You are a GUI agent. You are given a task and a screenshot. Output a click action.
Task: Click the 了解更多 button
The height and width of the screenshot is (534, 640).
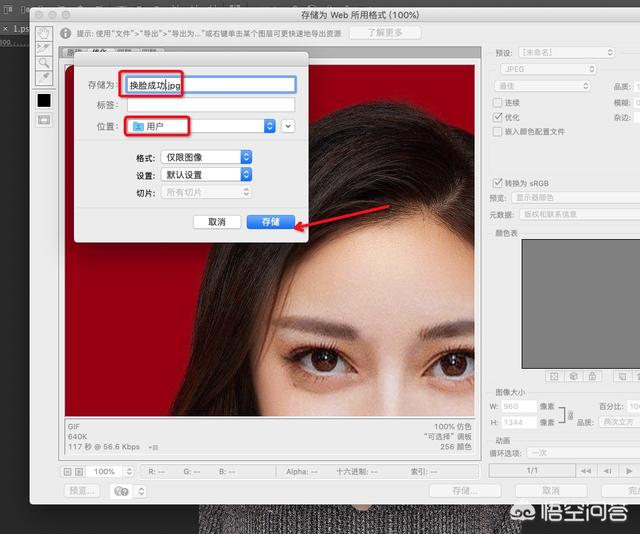(385, 33)
